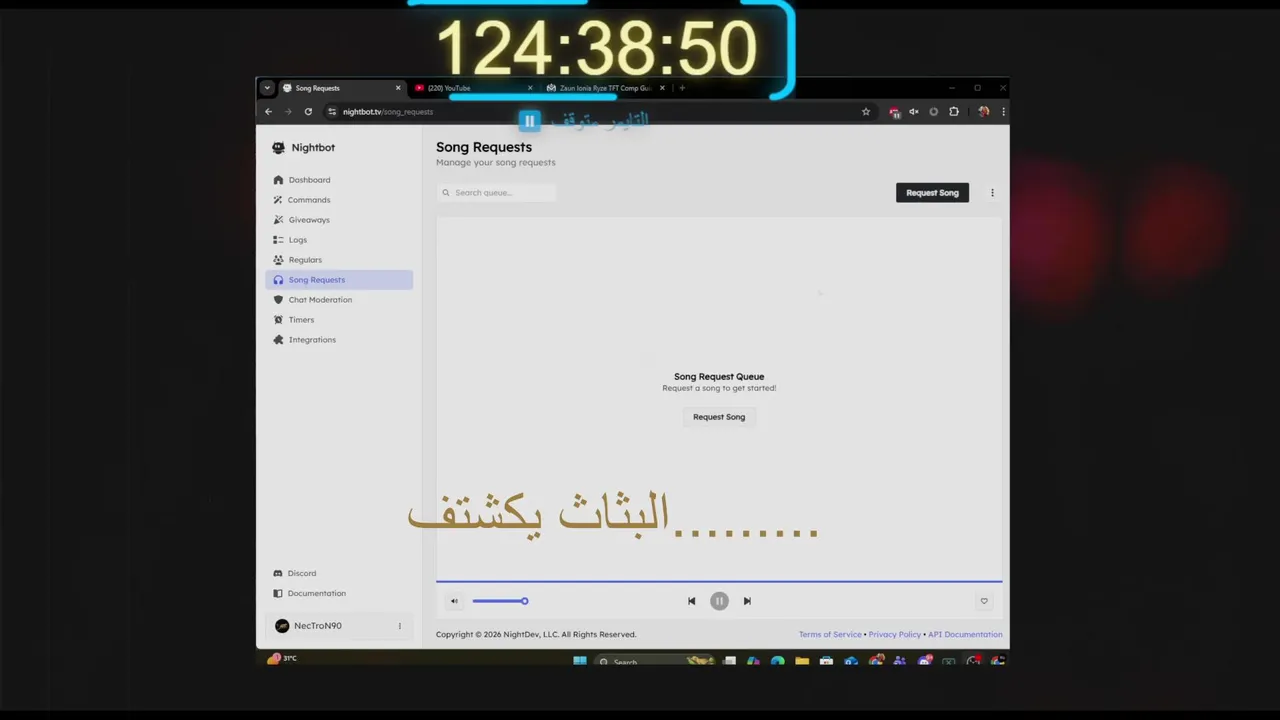Image resolution: width=1280 pixels, height=720 pixels.
Task: Skip to the previous song
Action: (691, 601)
